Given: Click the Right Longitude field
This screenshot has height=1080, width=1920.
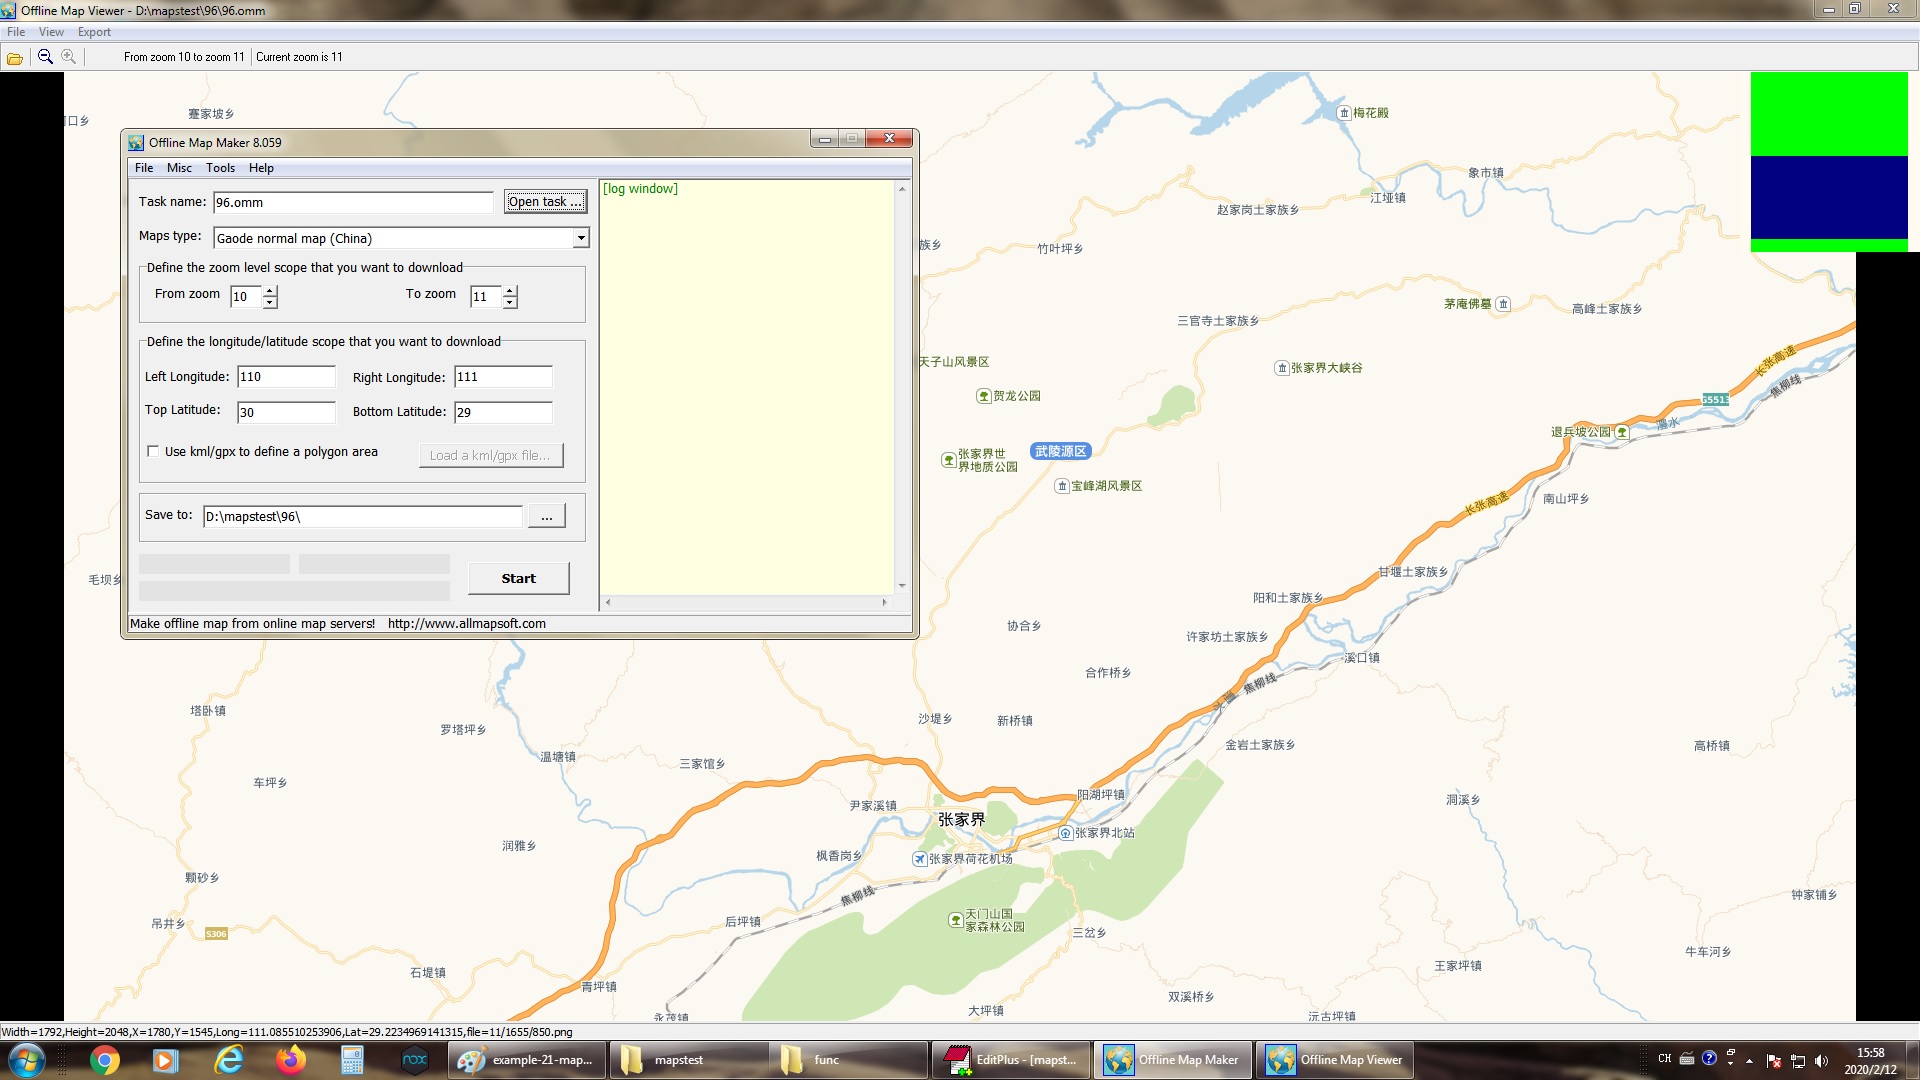Looking at the screenshot, I should pyautogui.click(x=503, y=377).
